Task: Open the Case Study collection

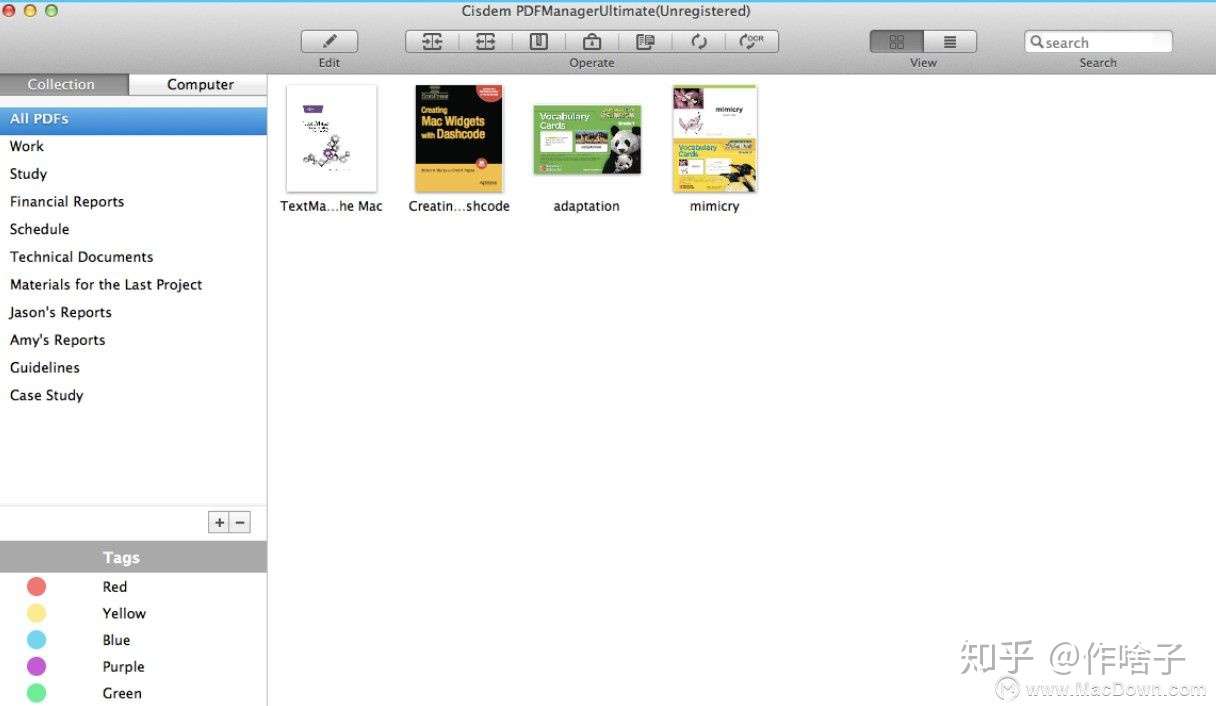Action: point(46,395)
